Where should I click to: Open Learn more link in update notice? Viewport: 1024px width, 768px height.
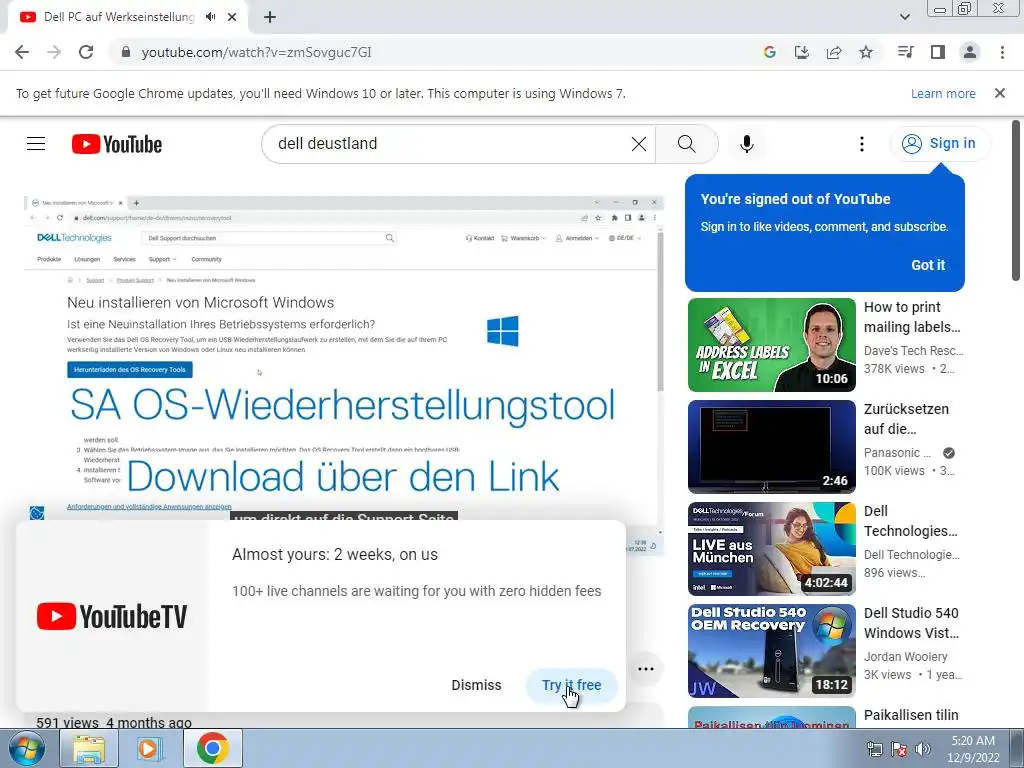pyautogui.click(x=943, y=93)
